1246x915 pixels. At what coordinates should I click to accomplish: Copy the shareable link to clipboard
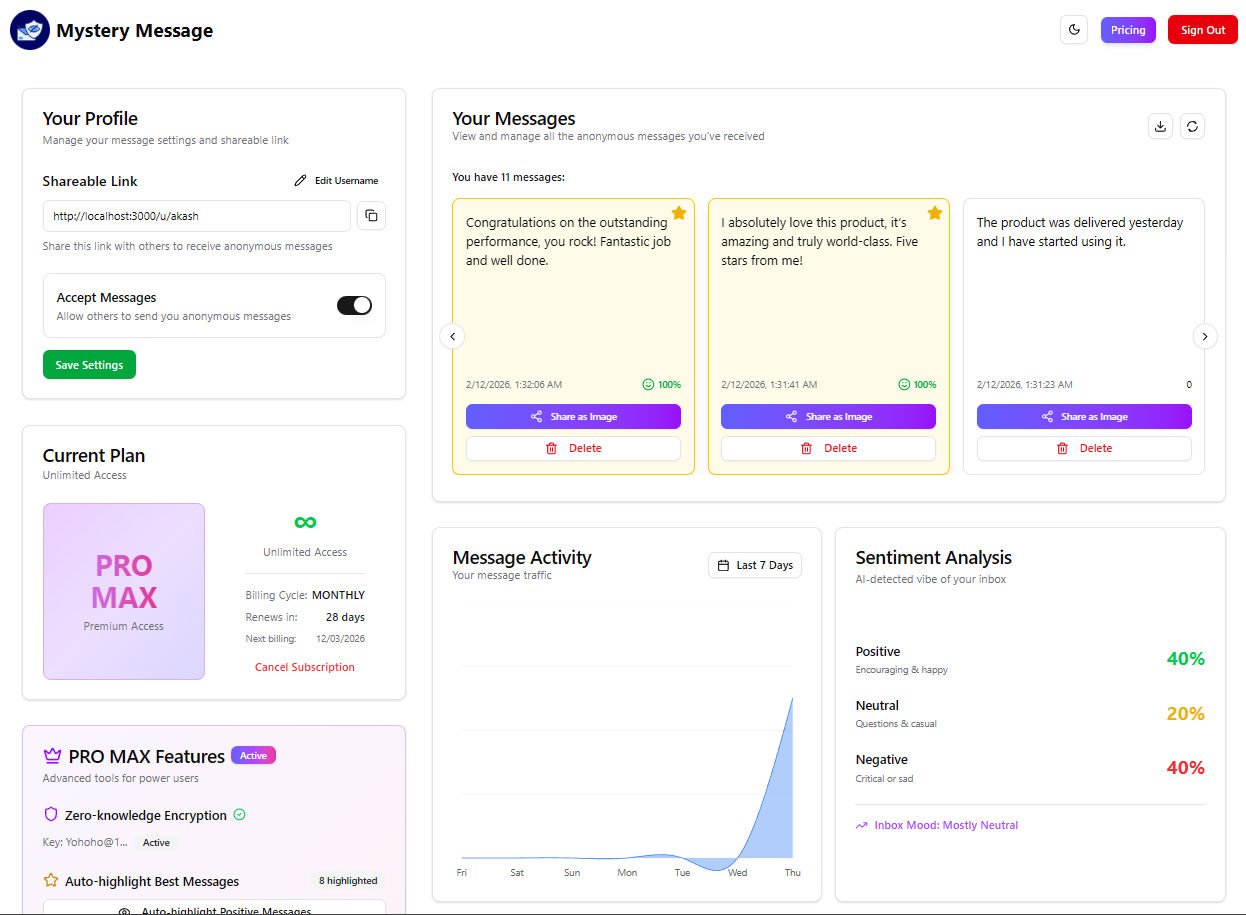(x=371, y=216)
